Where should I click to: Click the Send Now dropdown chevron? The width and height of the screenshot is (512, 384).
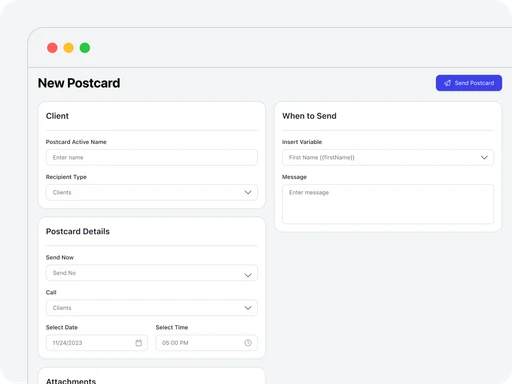click(x=248, y=275)
